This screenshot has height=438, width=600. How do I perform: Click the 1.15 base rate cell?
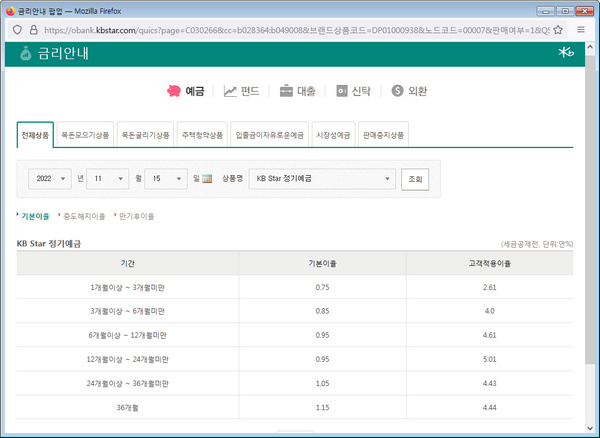(323, 407)
